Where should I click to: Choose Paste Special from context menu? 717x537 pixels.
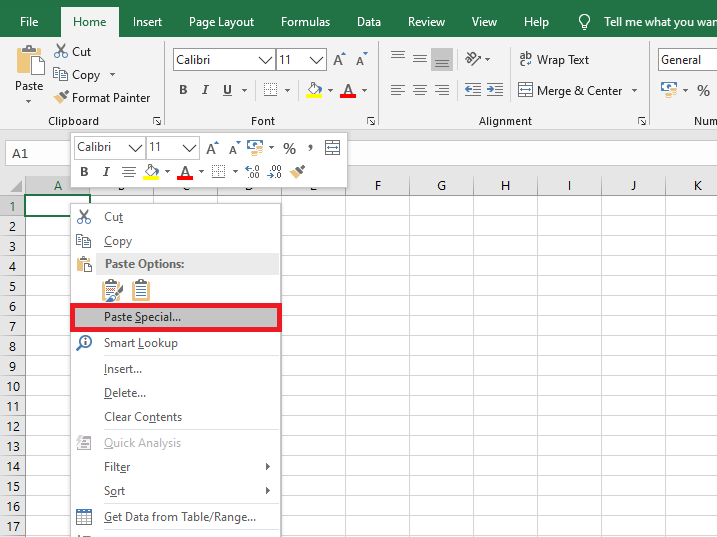point(142,317)
